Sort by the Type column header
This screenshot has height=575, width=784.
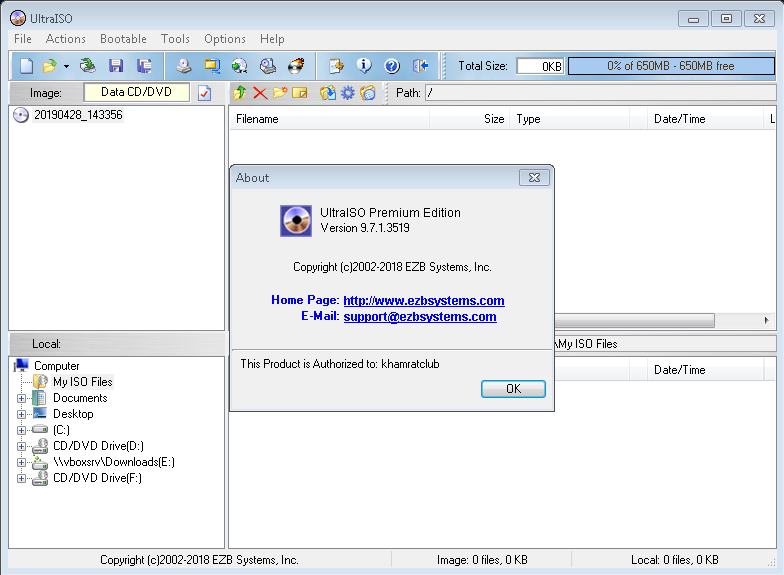point(570,119)
